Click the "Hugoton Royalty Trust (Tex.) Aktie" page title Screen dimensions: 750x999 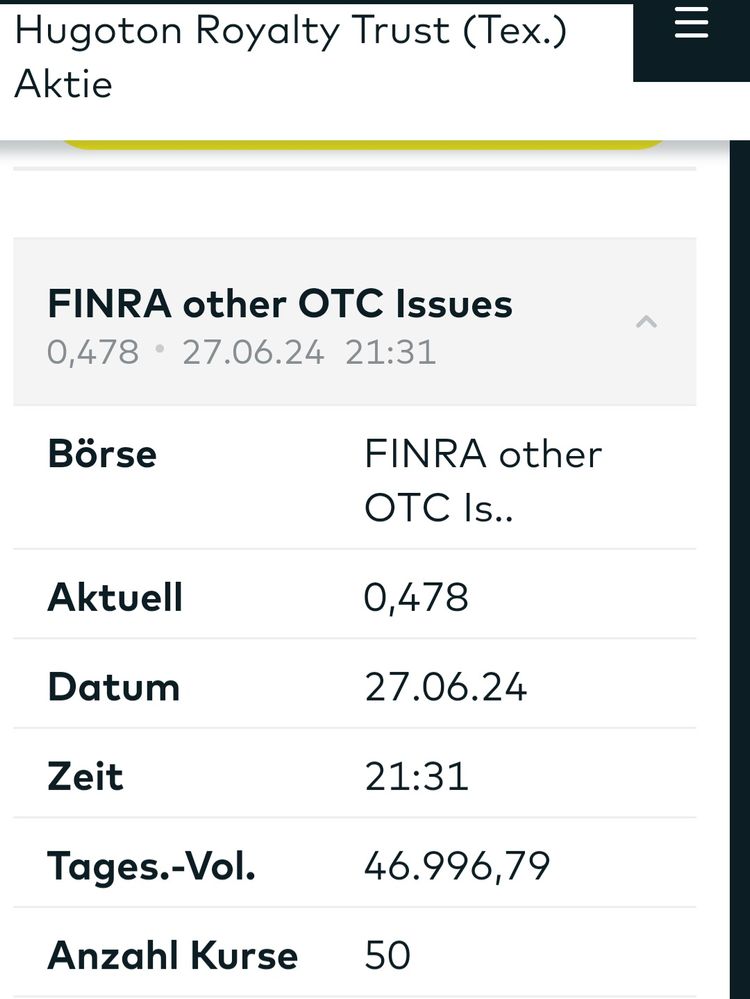tap(290, 57)
